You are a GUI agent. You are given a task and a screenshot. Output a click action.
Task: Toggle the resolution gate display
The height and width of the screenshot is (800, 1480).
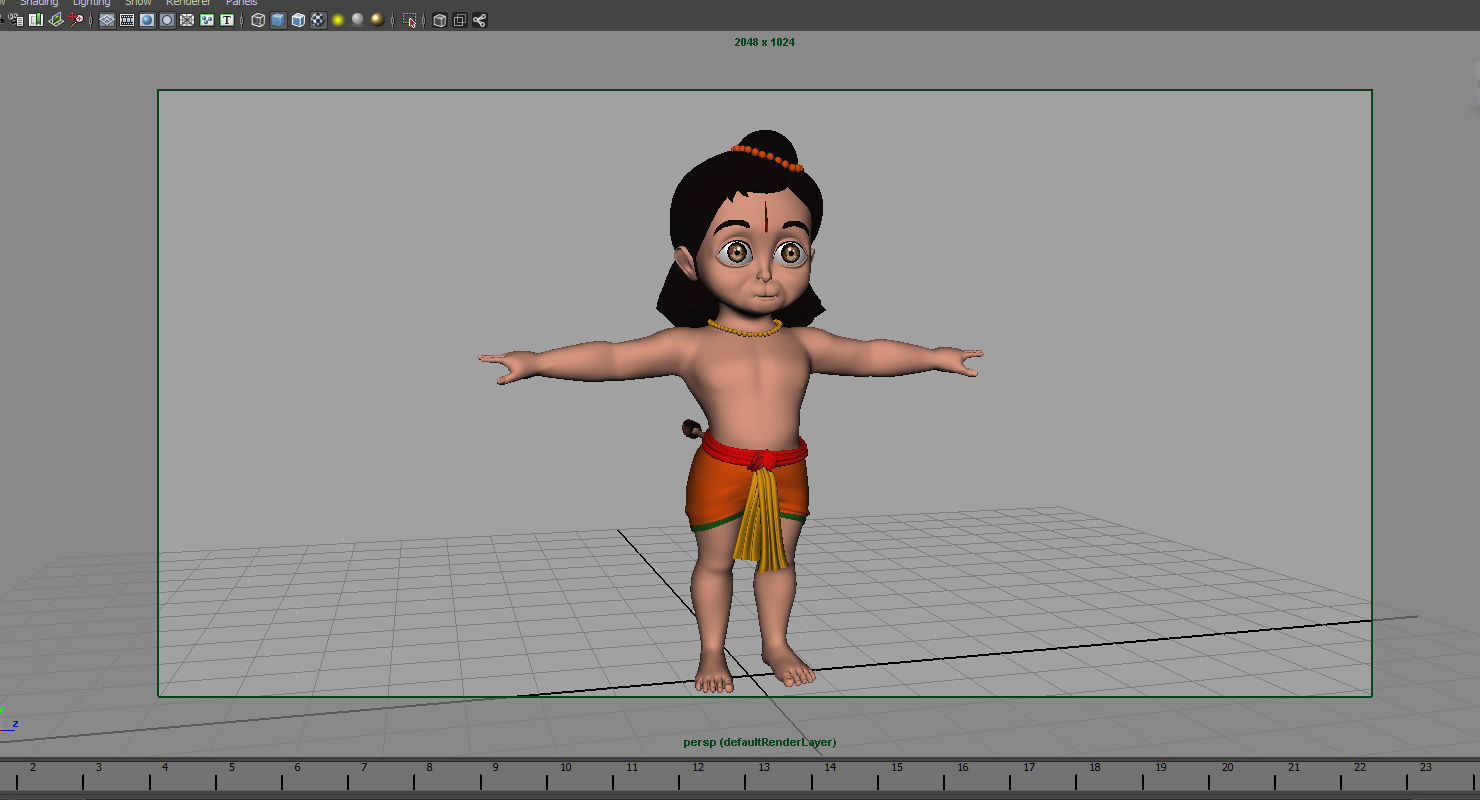[147, 20]
